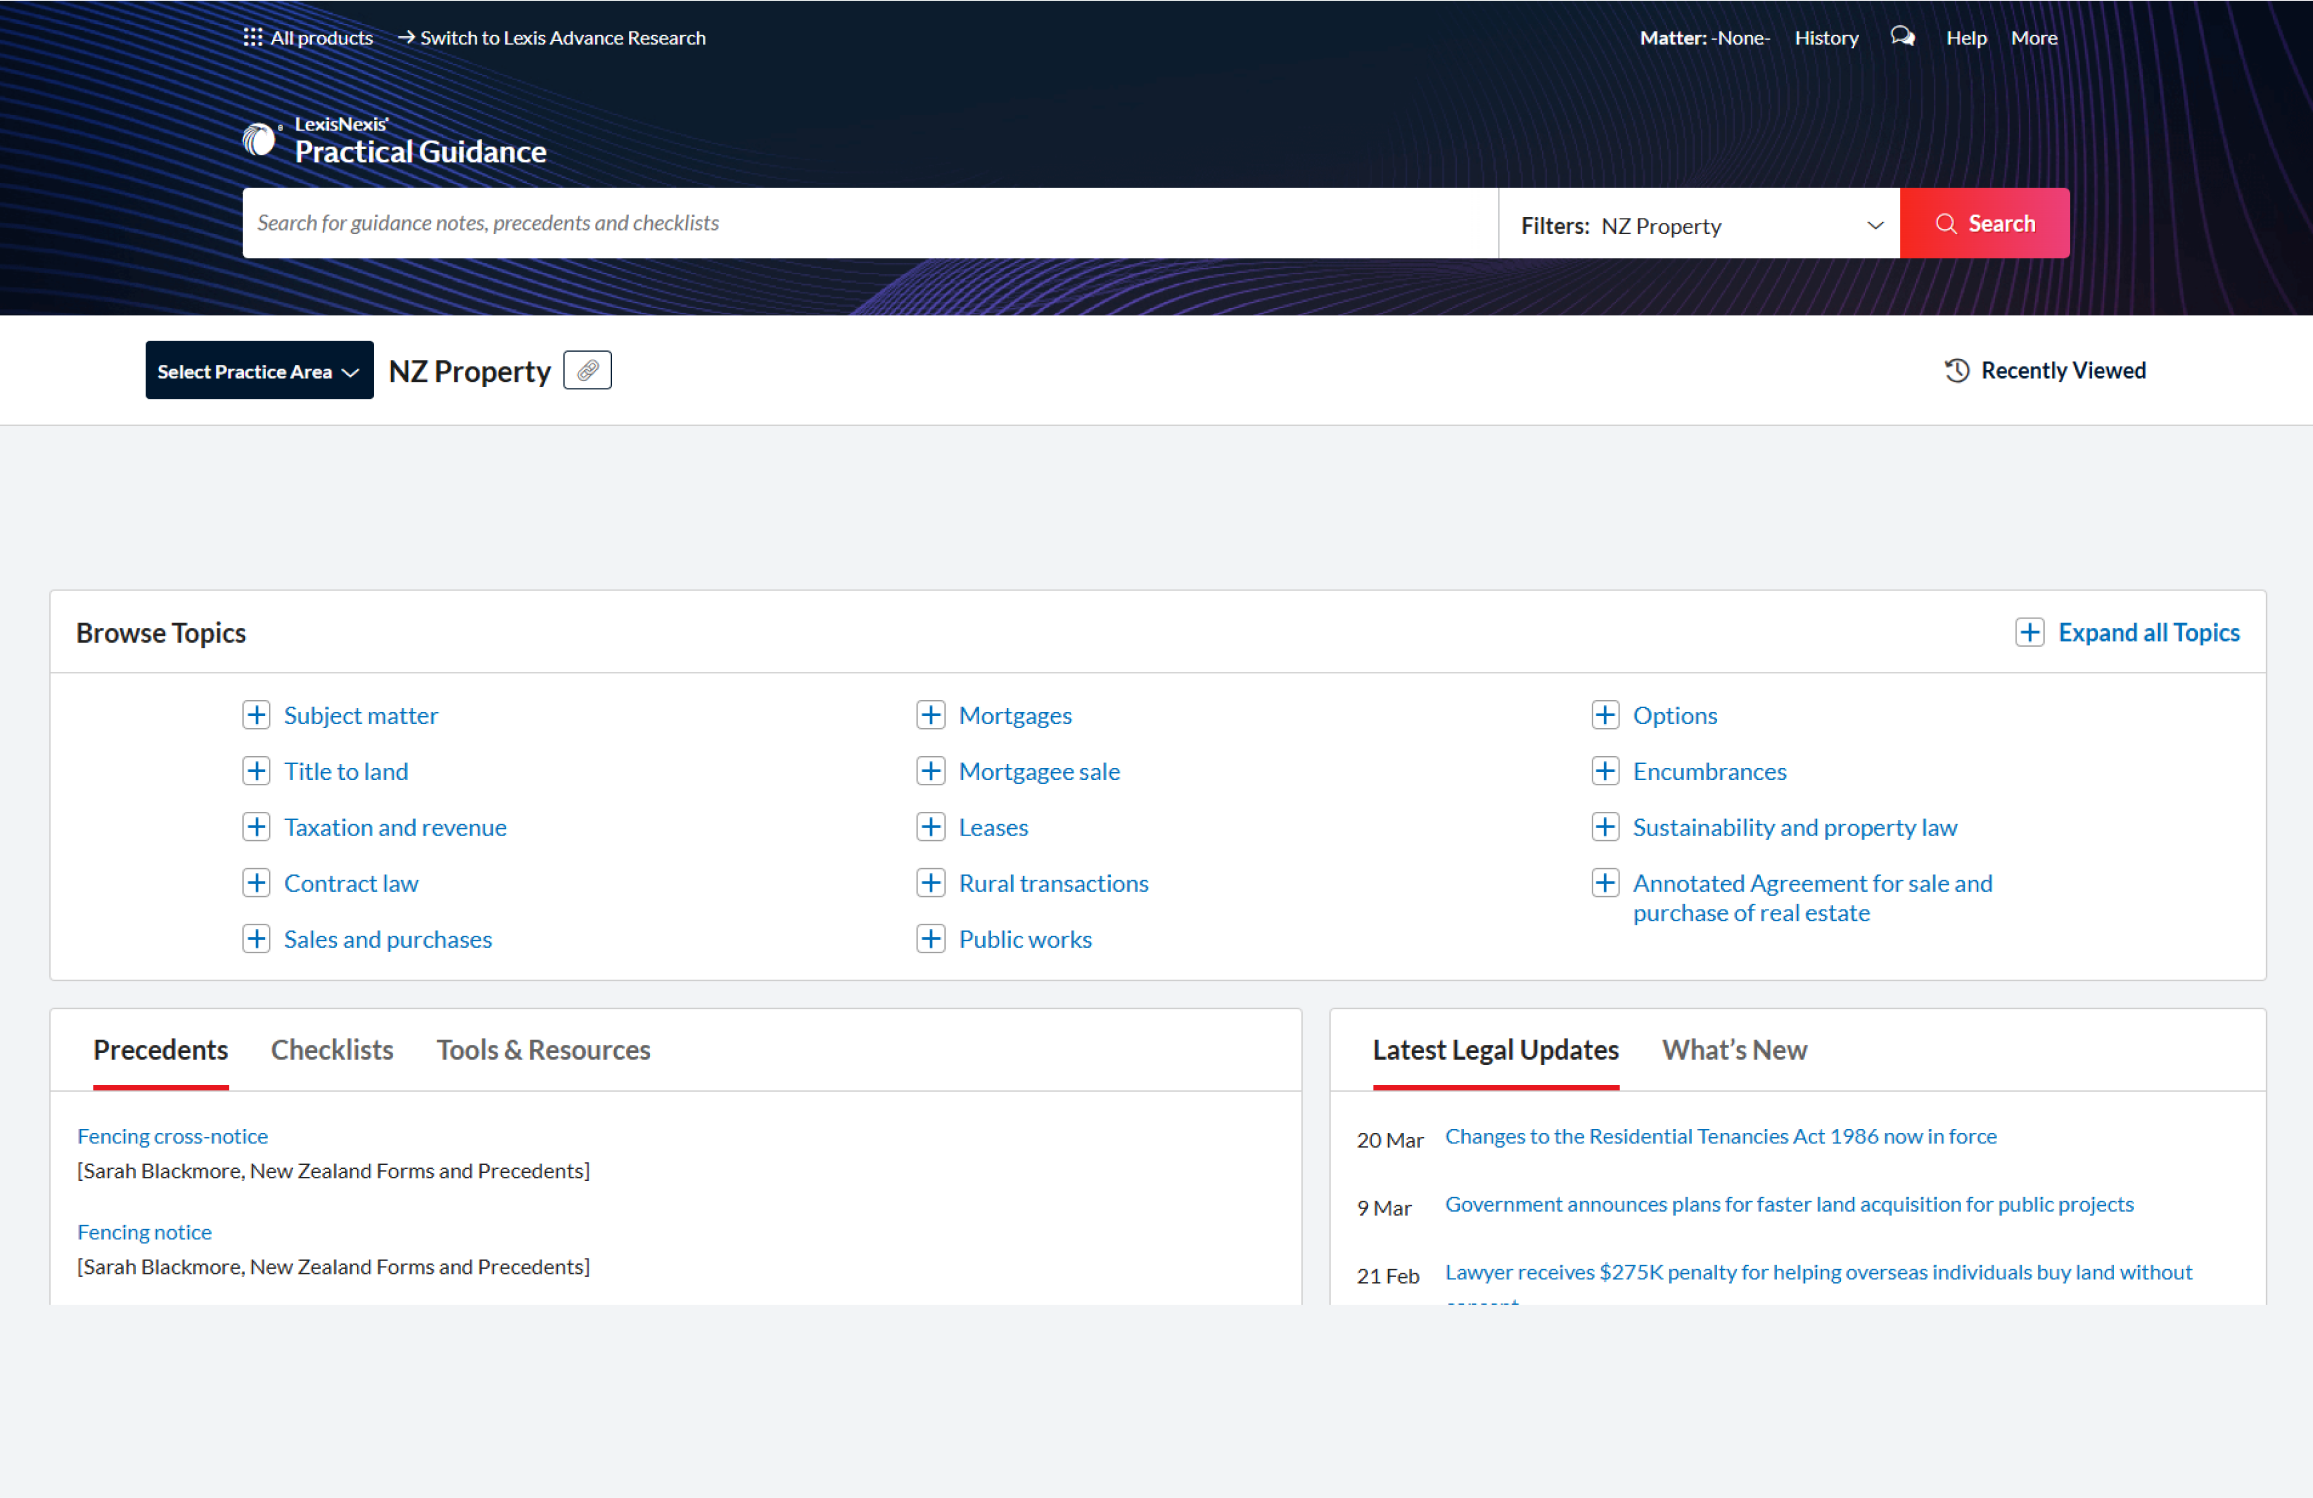Open Sustainability and property law link
The width and height of the screenshot is (2313, 1498).
tap(1795, 827)
